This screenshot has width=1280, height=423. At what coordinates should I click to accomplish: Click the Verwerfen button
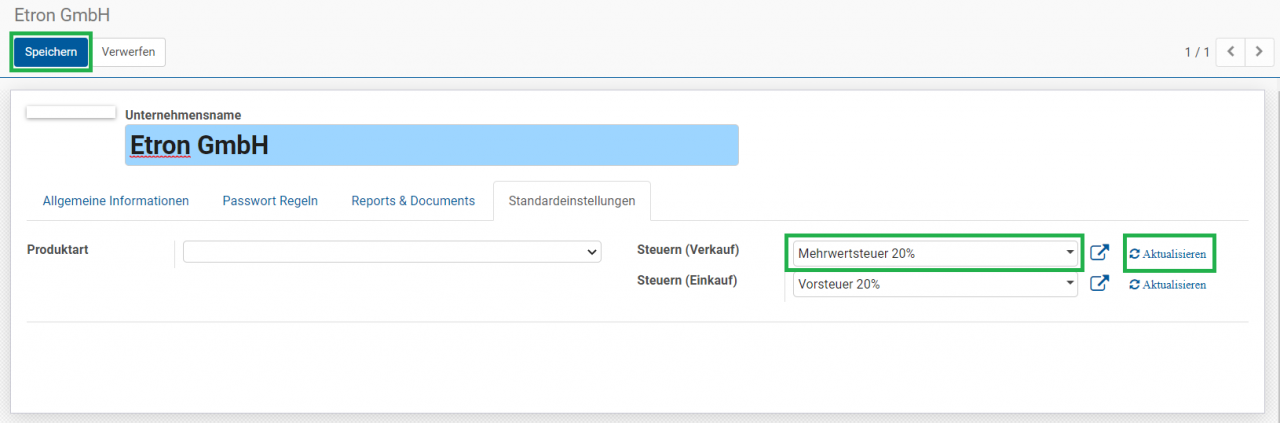click(129, 52)
